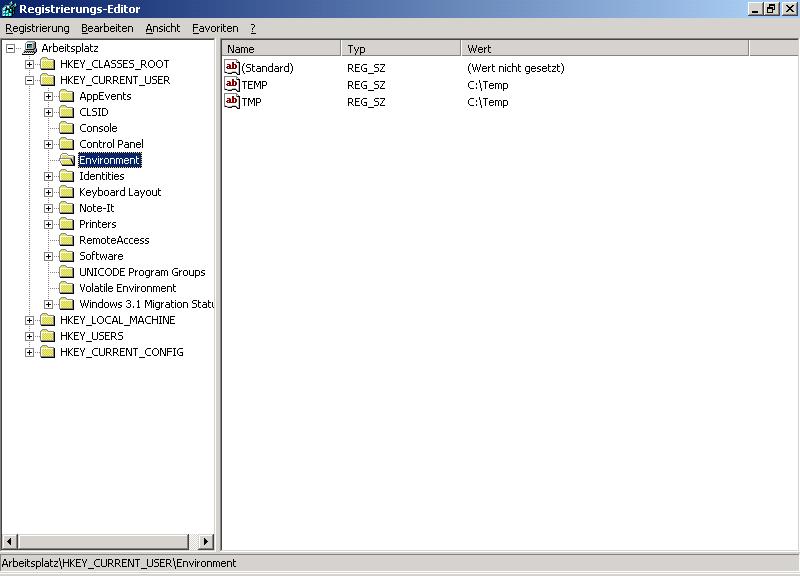The height and width of the screenshot is (576, 800).
Task: Click the HKEY_LOCAL_MACHINE folder icon
Action: point(48,320)
